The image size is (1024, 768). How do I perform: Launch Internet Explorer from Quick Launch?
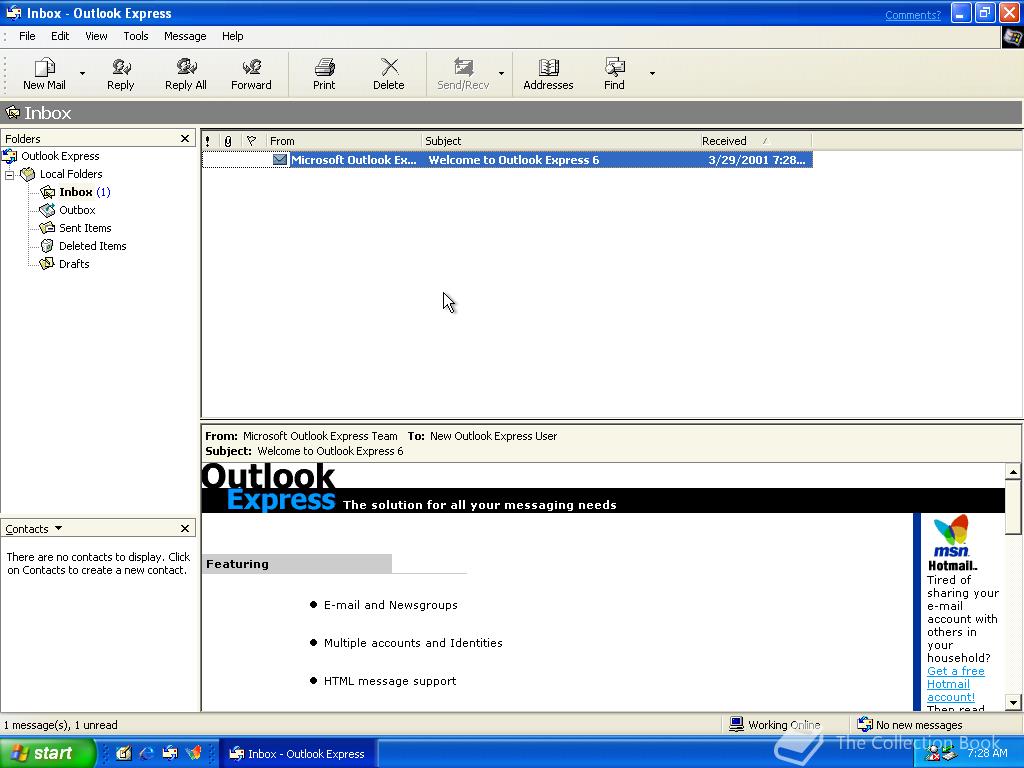147,754
